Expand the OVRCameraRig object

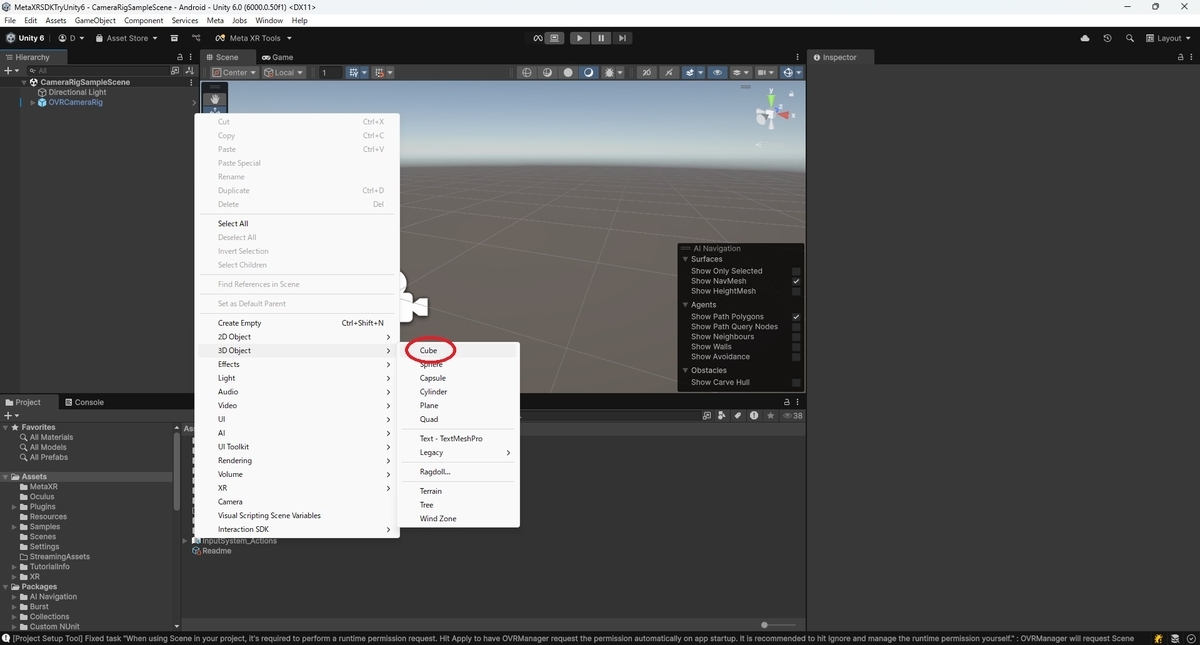coord(33,102)
